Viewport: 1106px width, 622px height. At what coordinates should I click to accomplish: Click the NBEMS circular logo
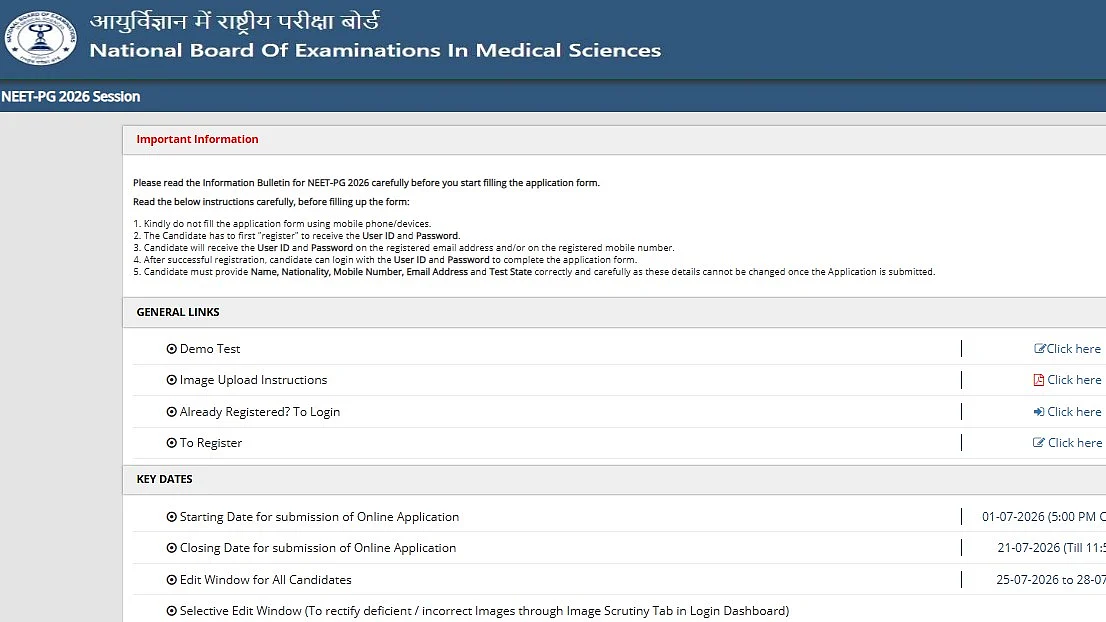click(40, 38)
